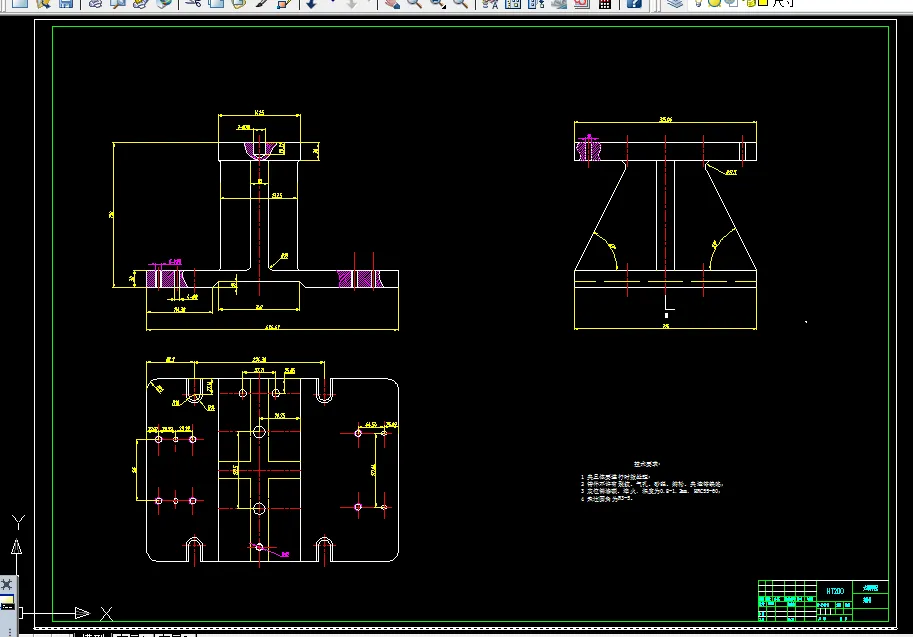Expand the Redo history dropdown arrow
Screen dimensions: 913x637
tap(370, 2)
